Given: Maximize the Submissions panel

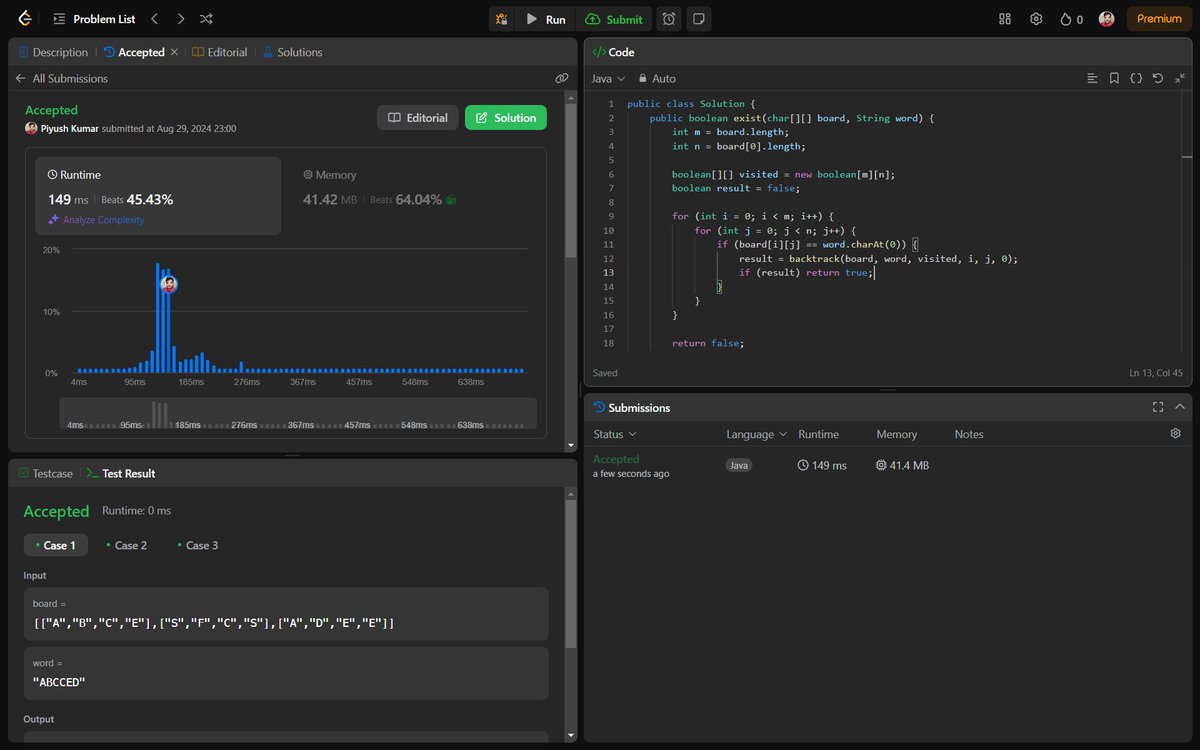Looking at the screenshot, I should (1158, 407).
